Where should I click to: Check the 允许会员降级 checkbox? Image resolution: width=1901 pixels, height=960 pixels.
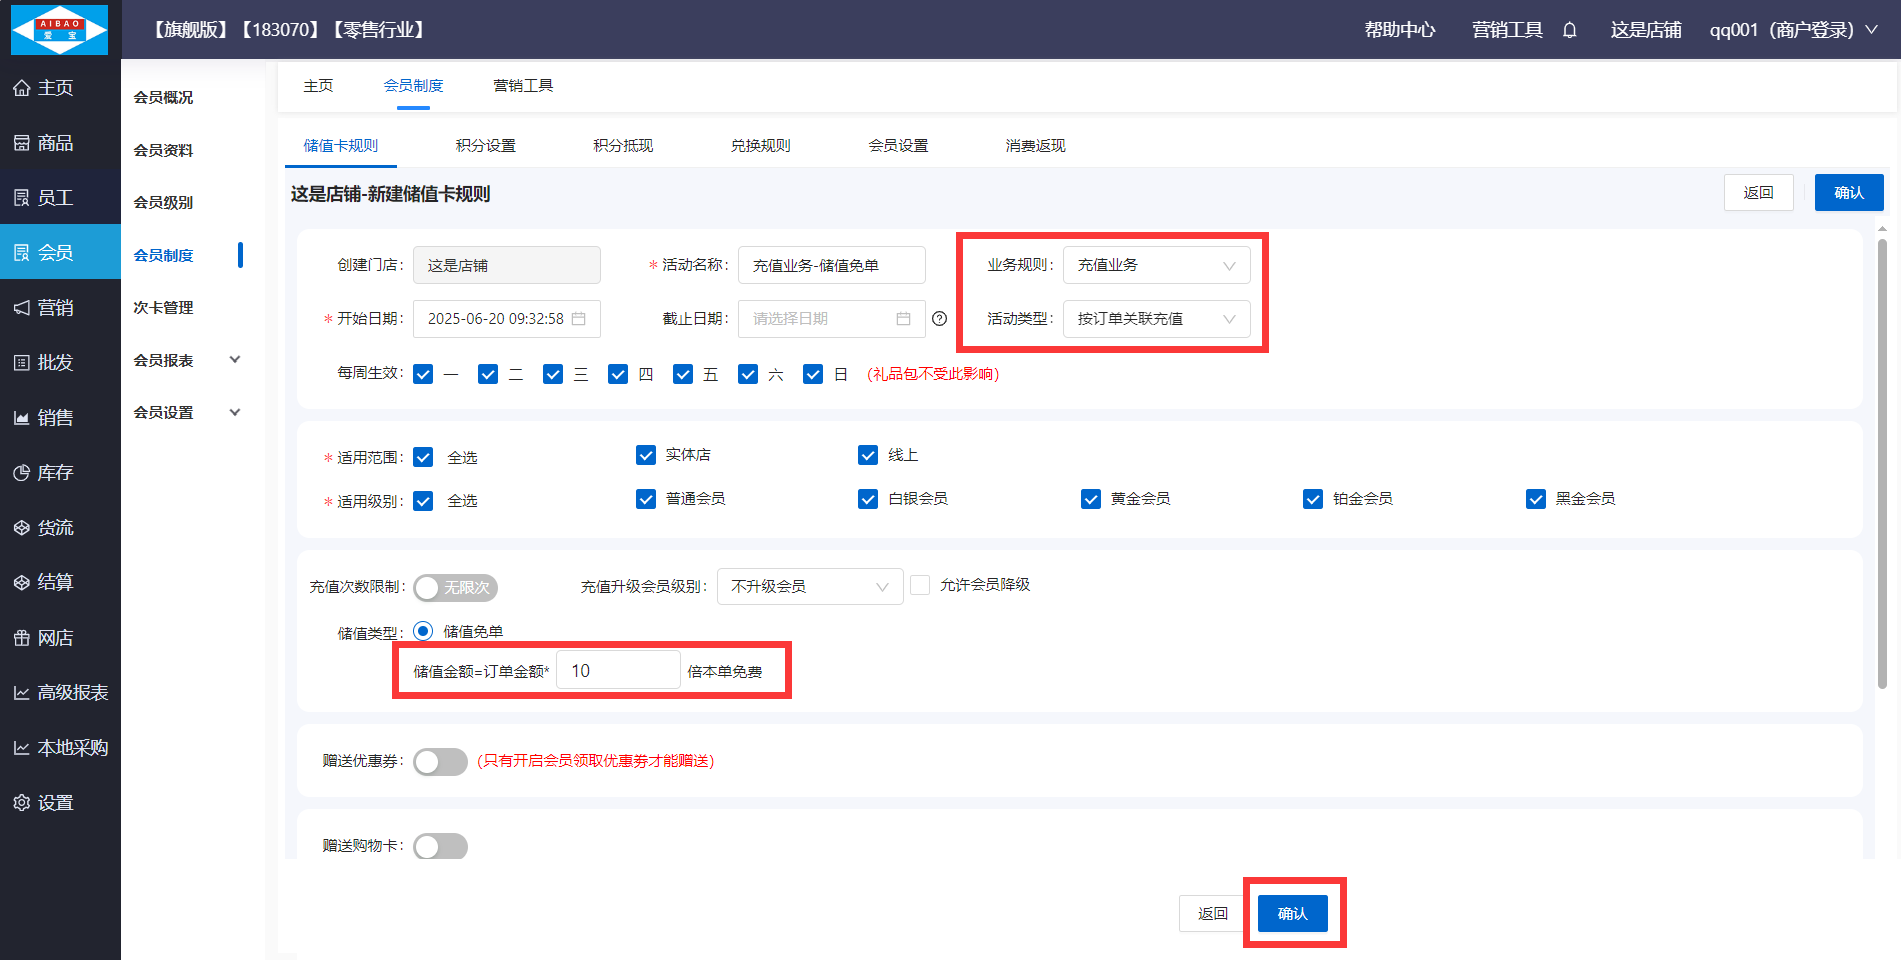(920, 585)
